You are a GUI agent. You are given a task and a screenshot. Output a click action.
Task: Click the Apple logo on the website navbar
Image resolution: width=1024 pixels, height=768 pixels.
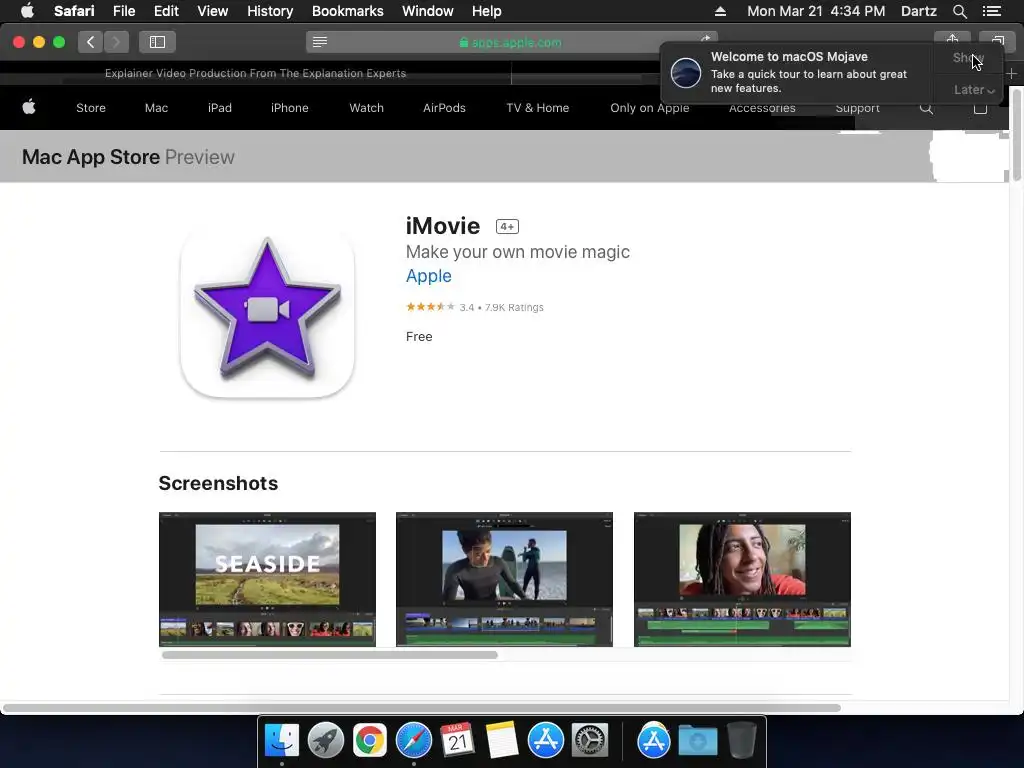click(x=29, y=107)
